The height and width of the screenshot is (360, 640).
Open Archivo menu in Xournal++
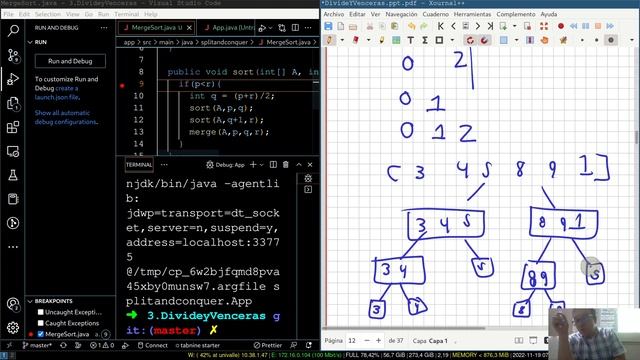(334, 14)
